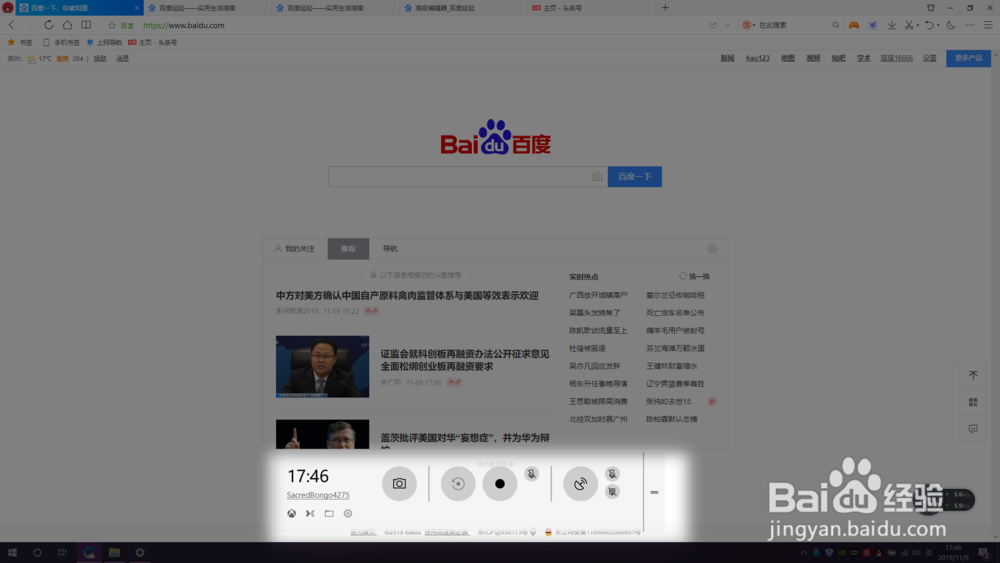Click the record last moments button
Viewport: 1000px width, 563px height.
tap(458, 483)
